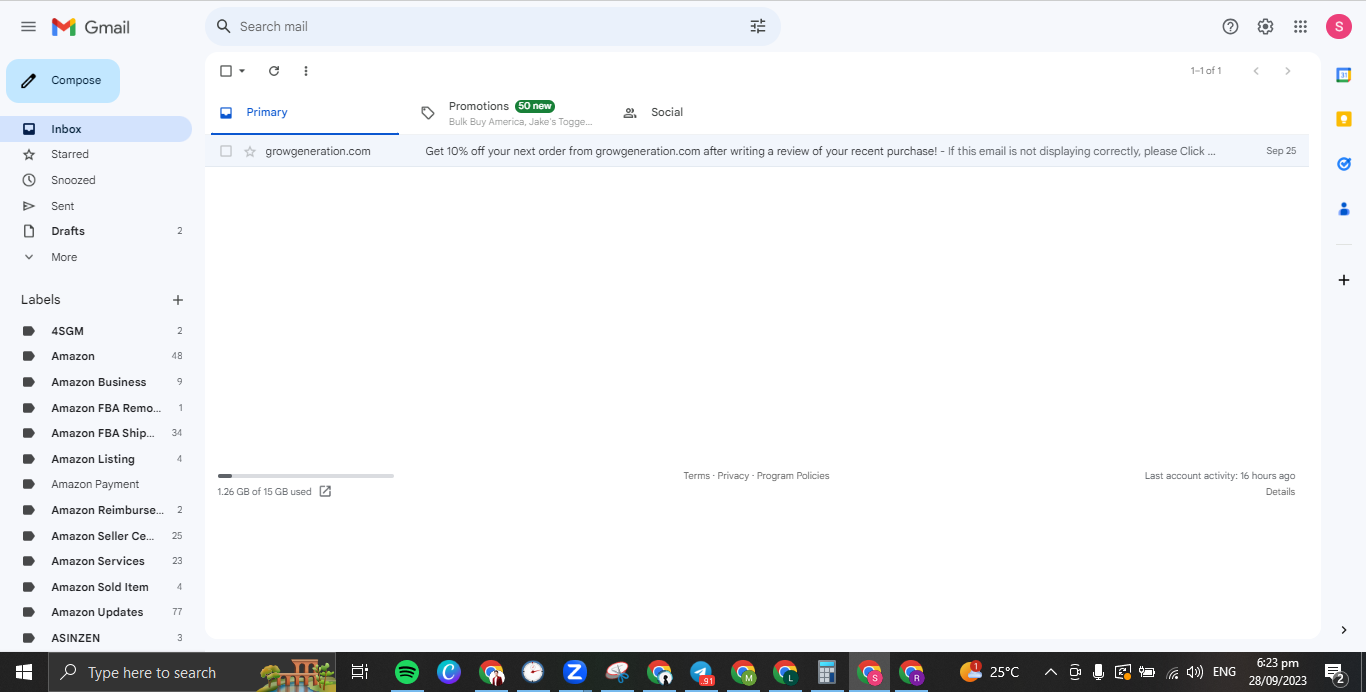Toggle the select all checkbox
This screenshot has height=692, width=1366.
point(226,71)
